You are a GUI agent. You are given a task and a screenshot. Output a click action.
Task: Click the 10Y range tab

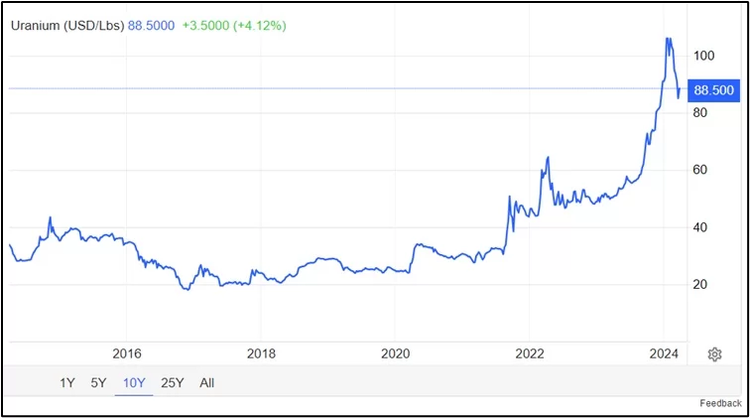pyautogui.click(x=131, y=382)
